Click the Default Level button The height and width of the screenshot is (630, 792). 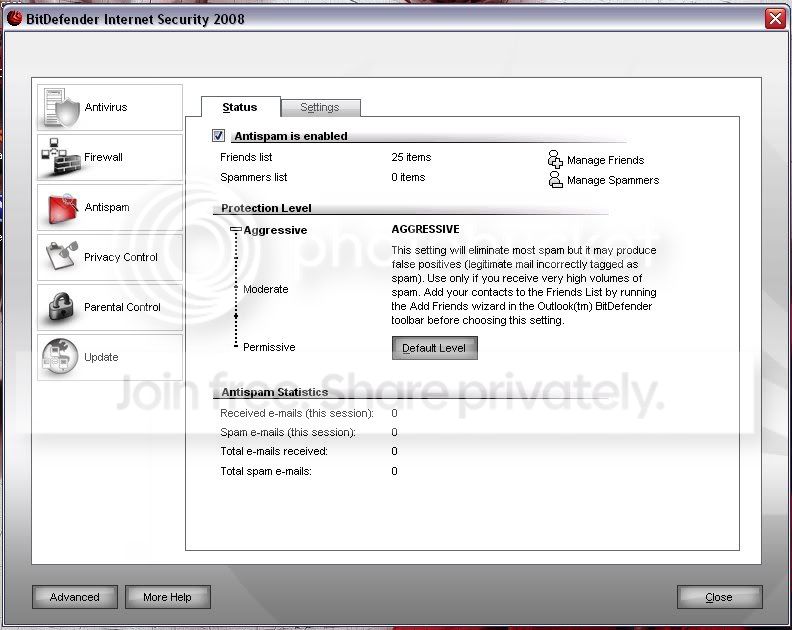click(434, 348)
